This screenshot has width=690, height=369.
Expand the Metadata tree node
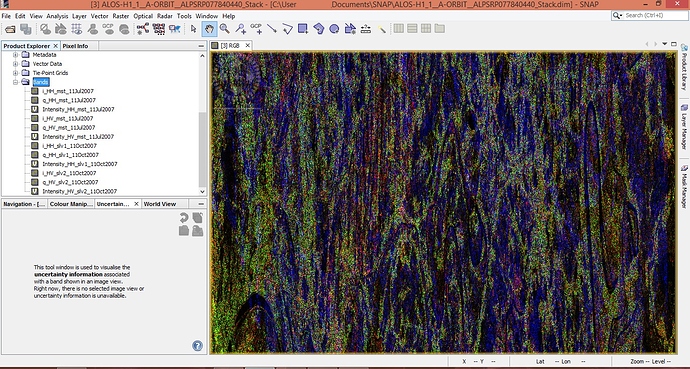pos(15,55)
